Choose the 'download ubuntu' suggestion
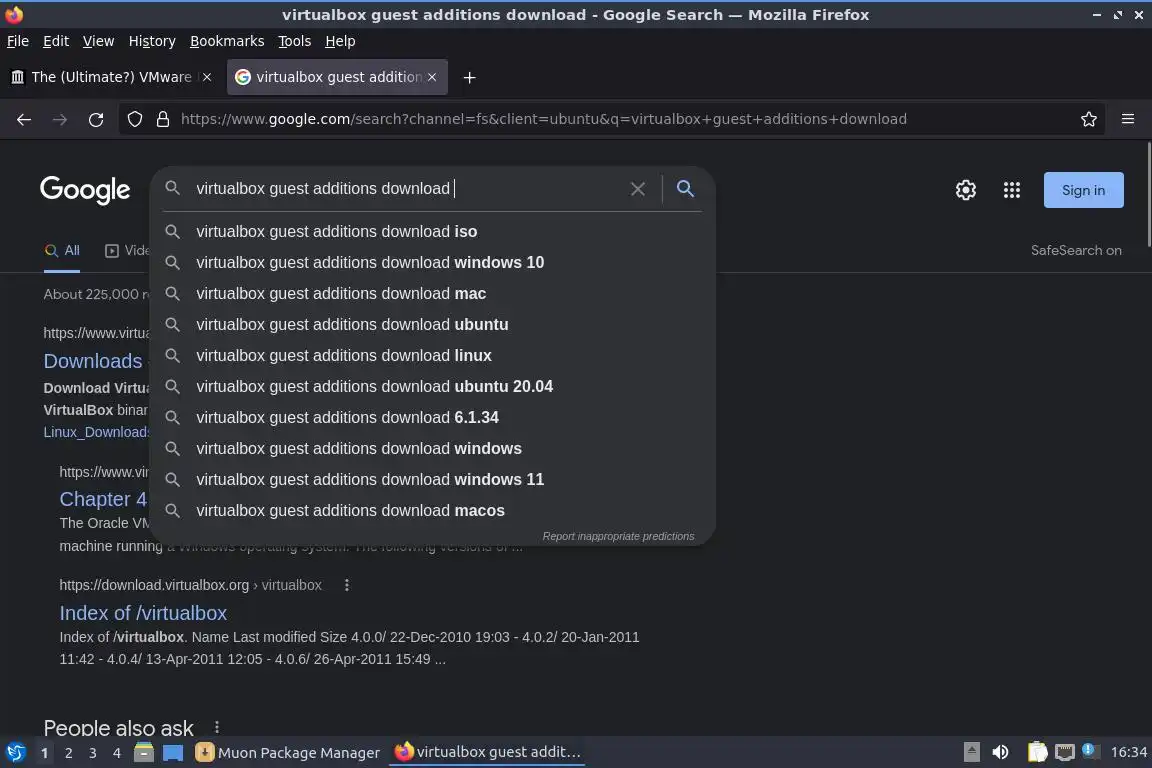Image resolution: width=1152 pixels, height=768 pixels. click(432, 324)
